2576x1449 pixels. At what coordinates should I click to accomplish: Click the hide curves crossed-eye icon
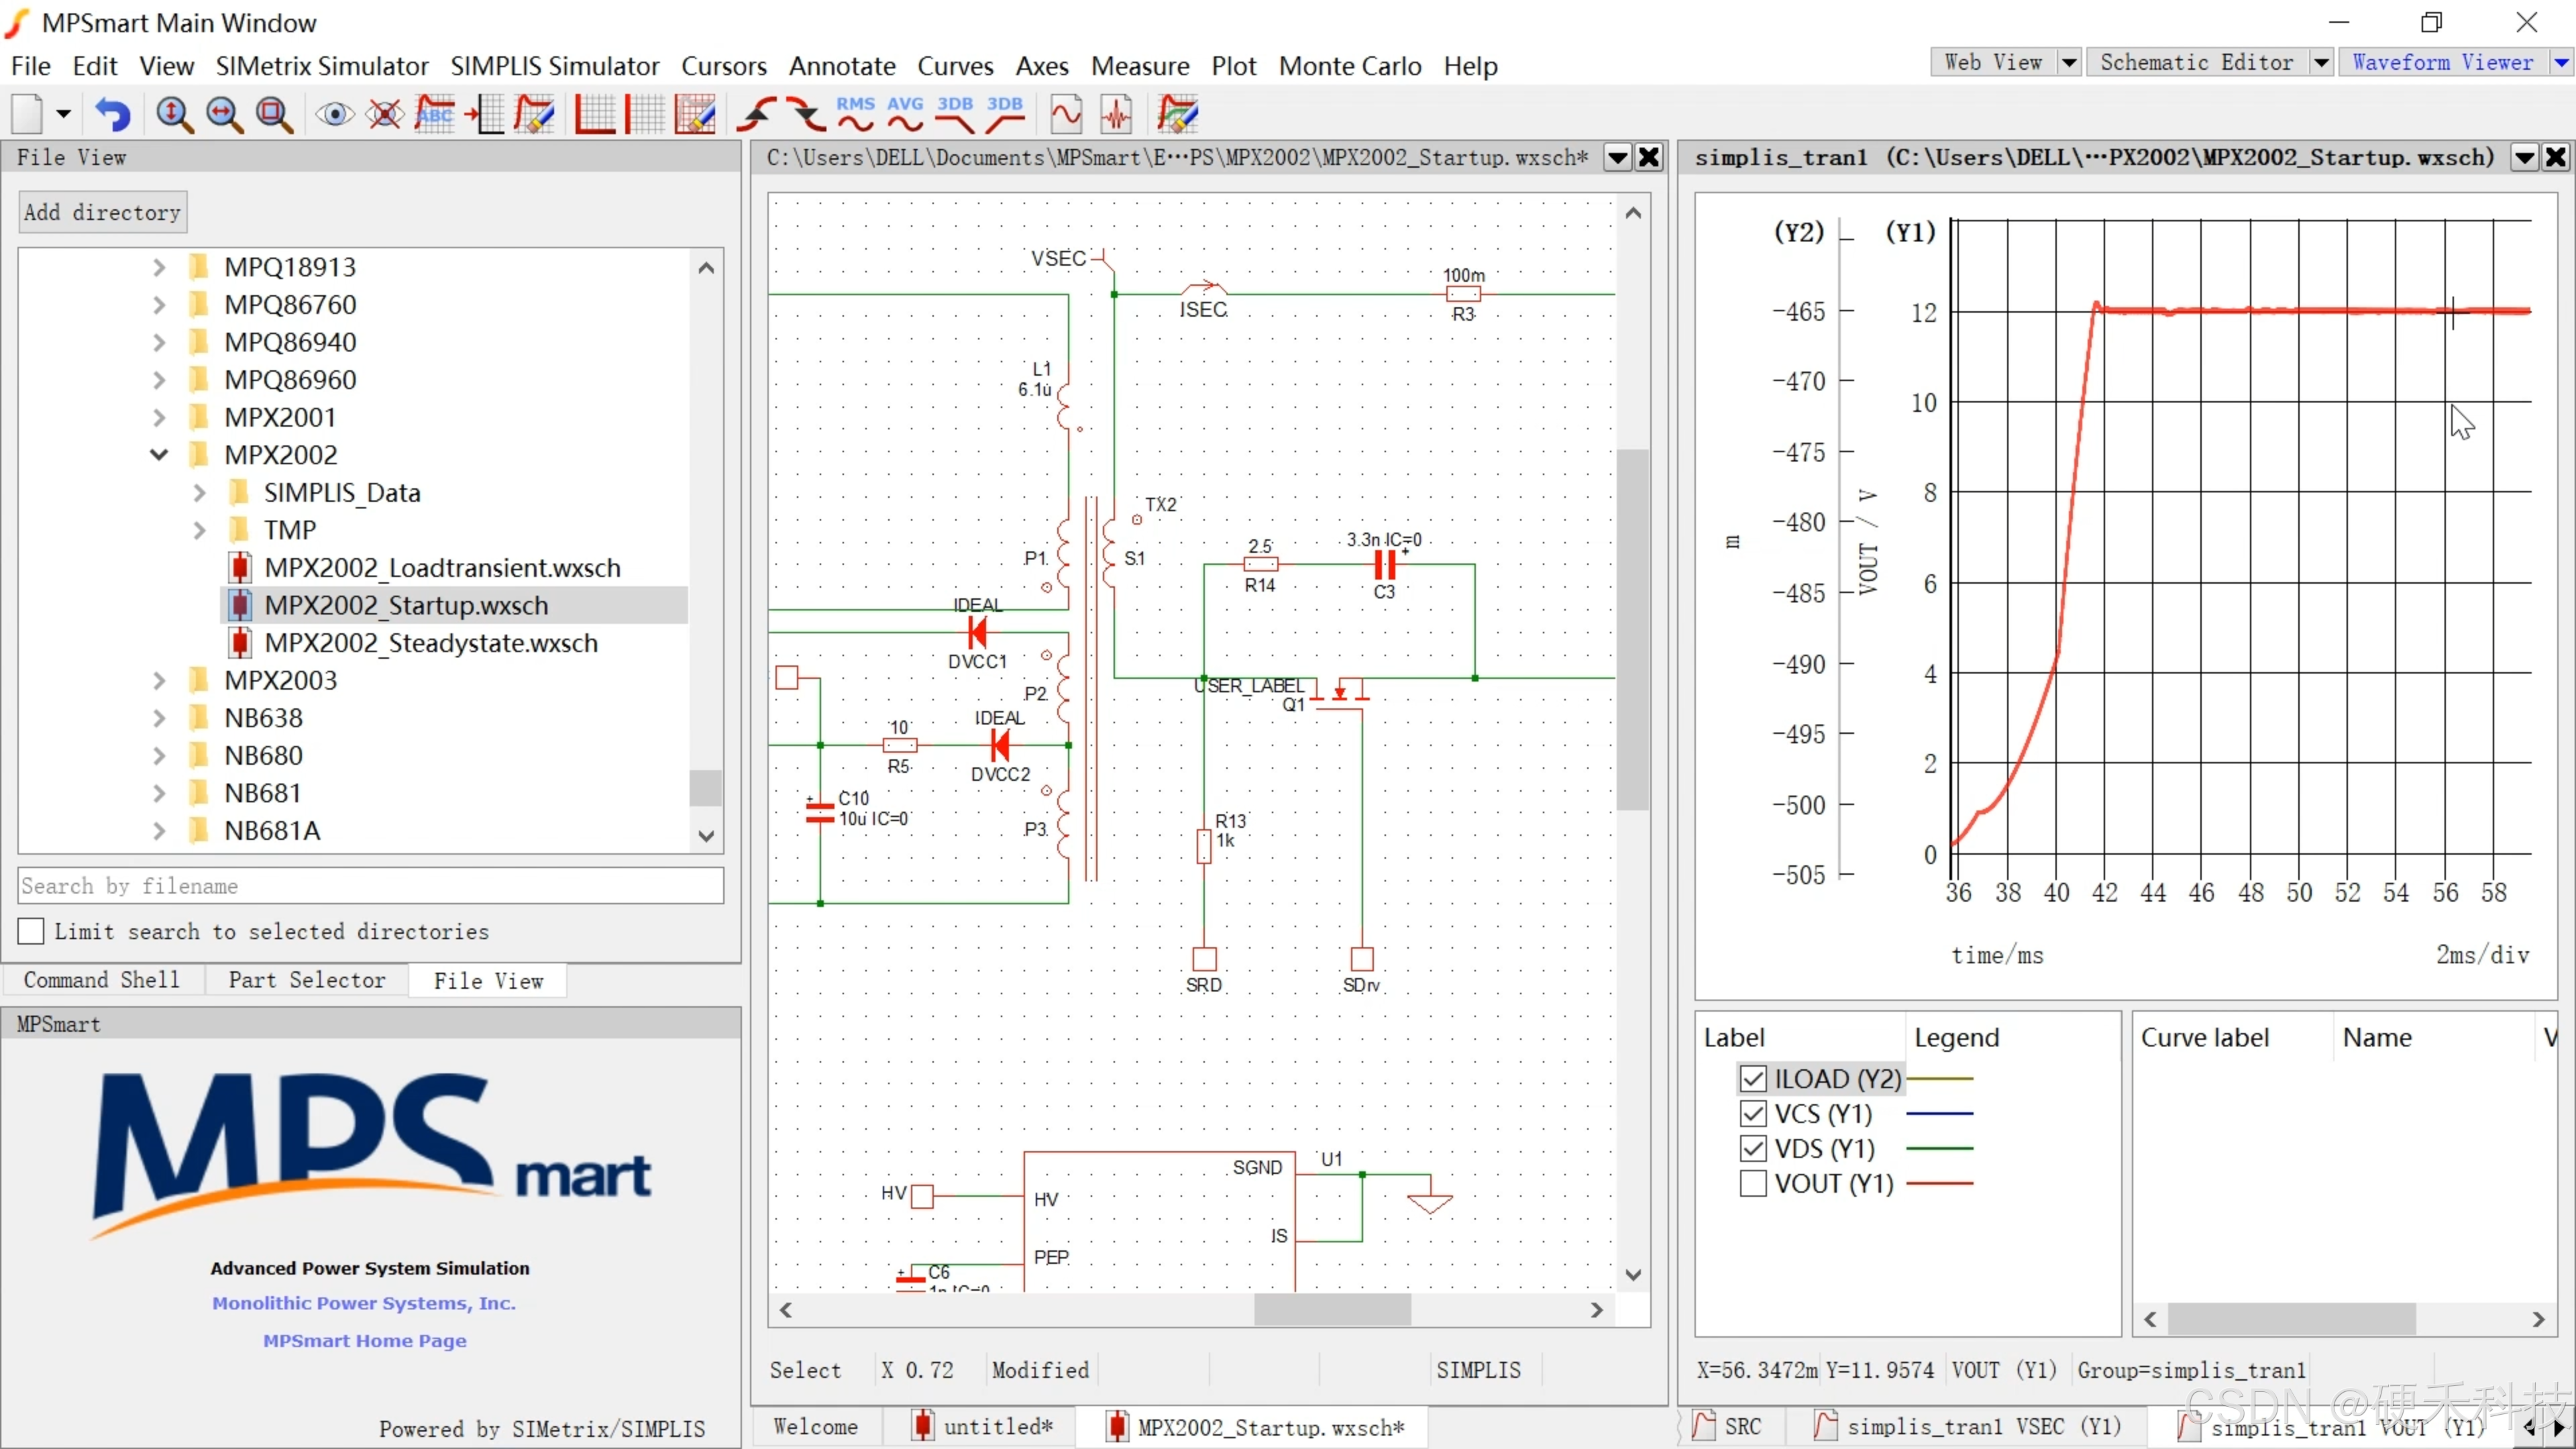click(x=385, y=114)
